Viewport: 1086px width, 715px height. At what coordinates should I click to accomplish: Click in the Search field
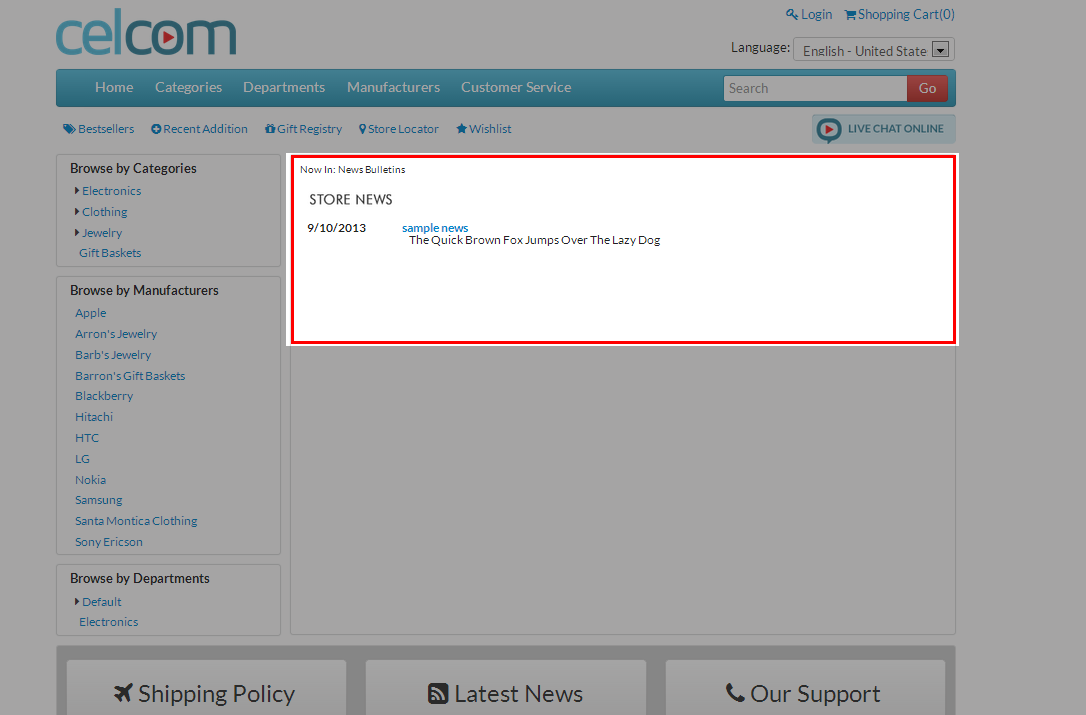coord(815,88)
